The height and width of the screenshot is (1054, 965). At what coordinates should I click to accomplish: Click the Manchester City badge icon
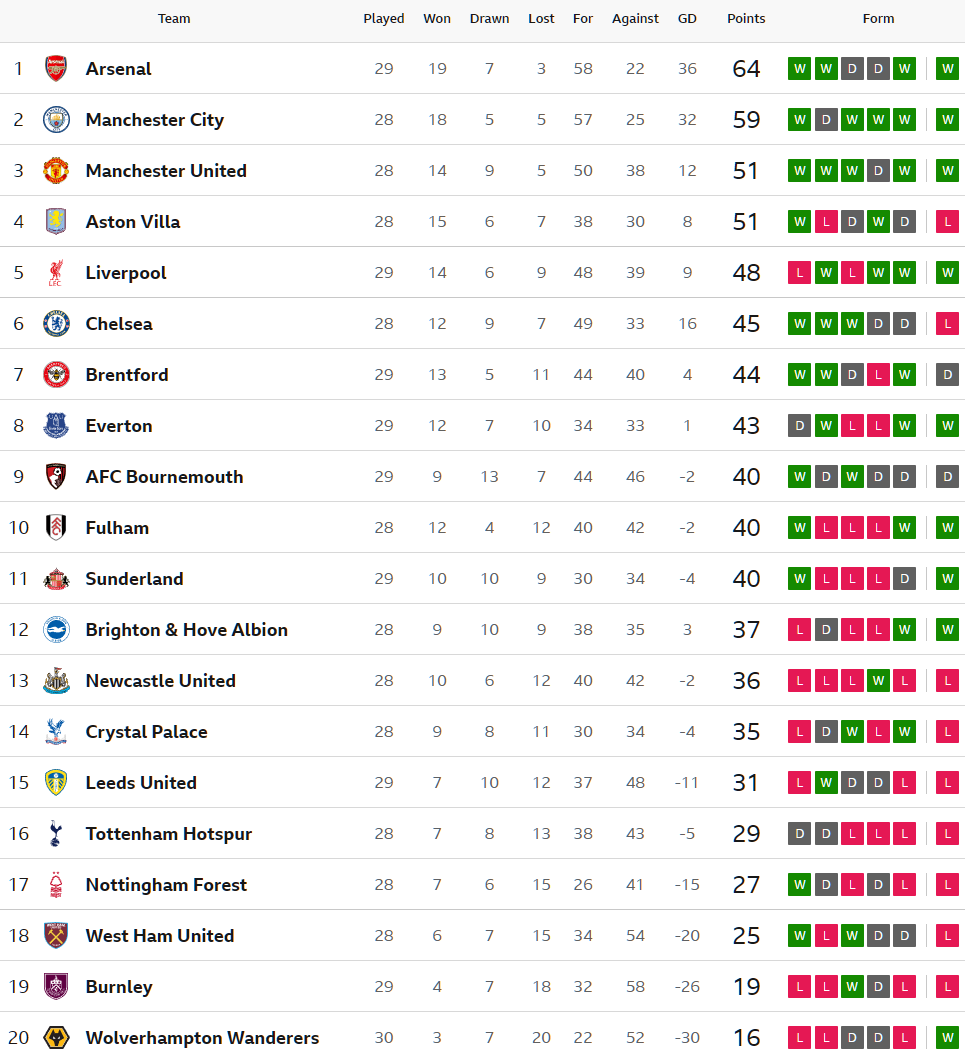(56, 119)
